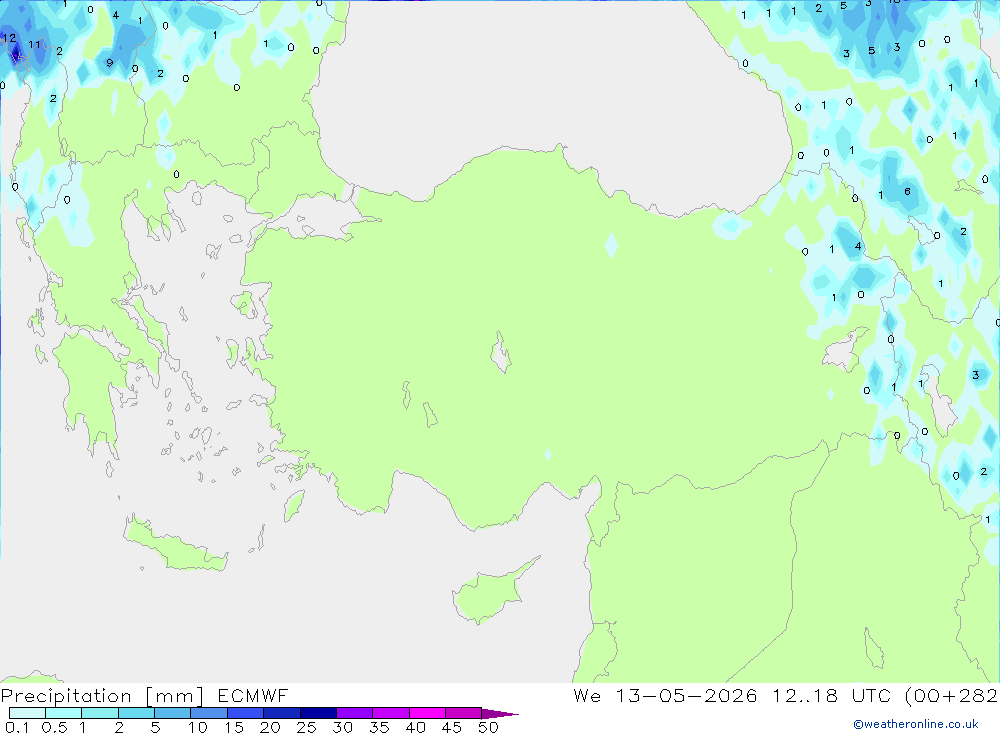Click the "ECMWF" model label
1000x733 pixels.
[x=253, y=695]
